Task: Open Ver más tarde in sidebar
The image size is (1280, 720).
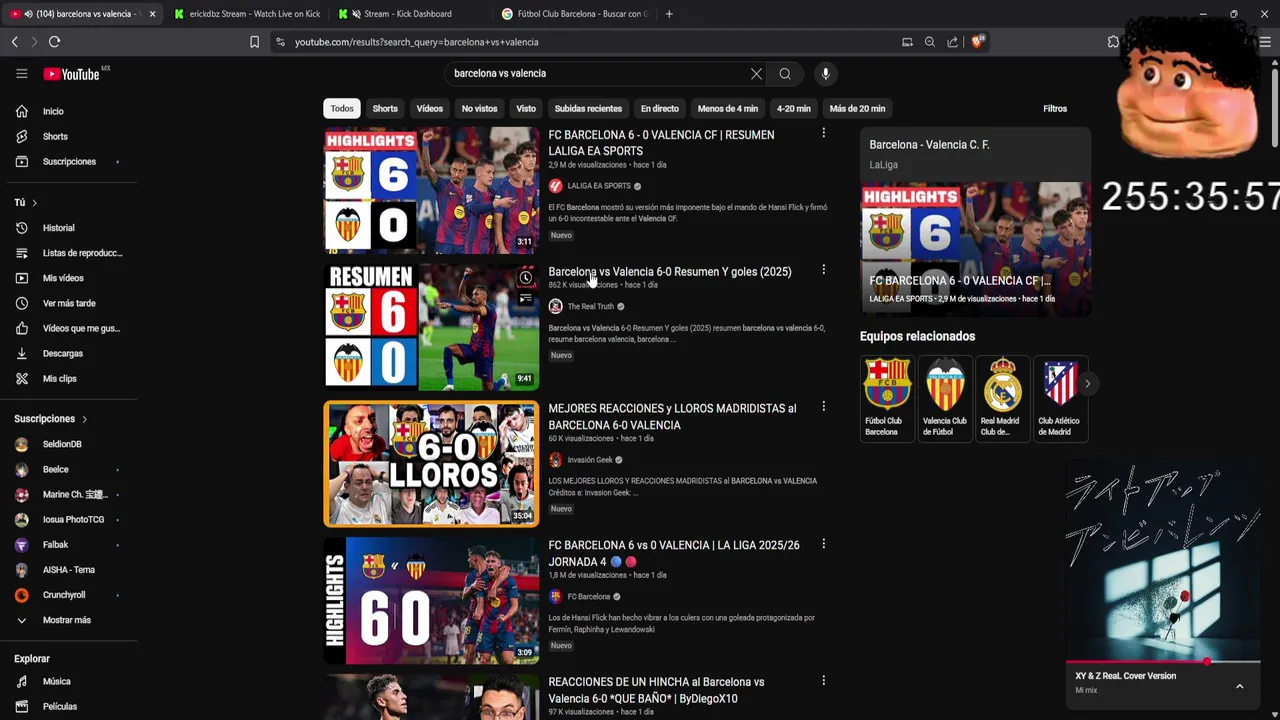Action: 68,303
